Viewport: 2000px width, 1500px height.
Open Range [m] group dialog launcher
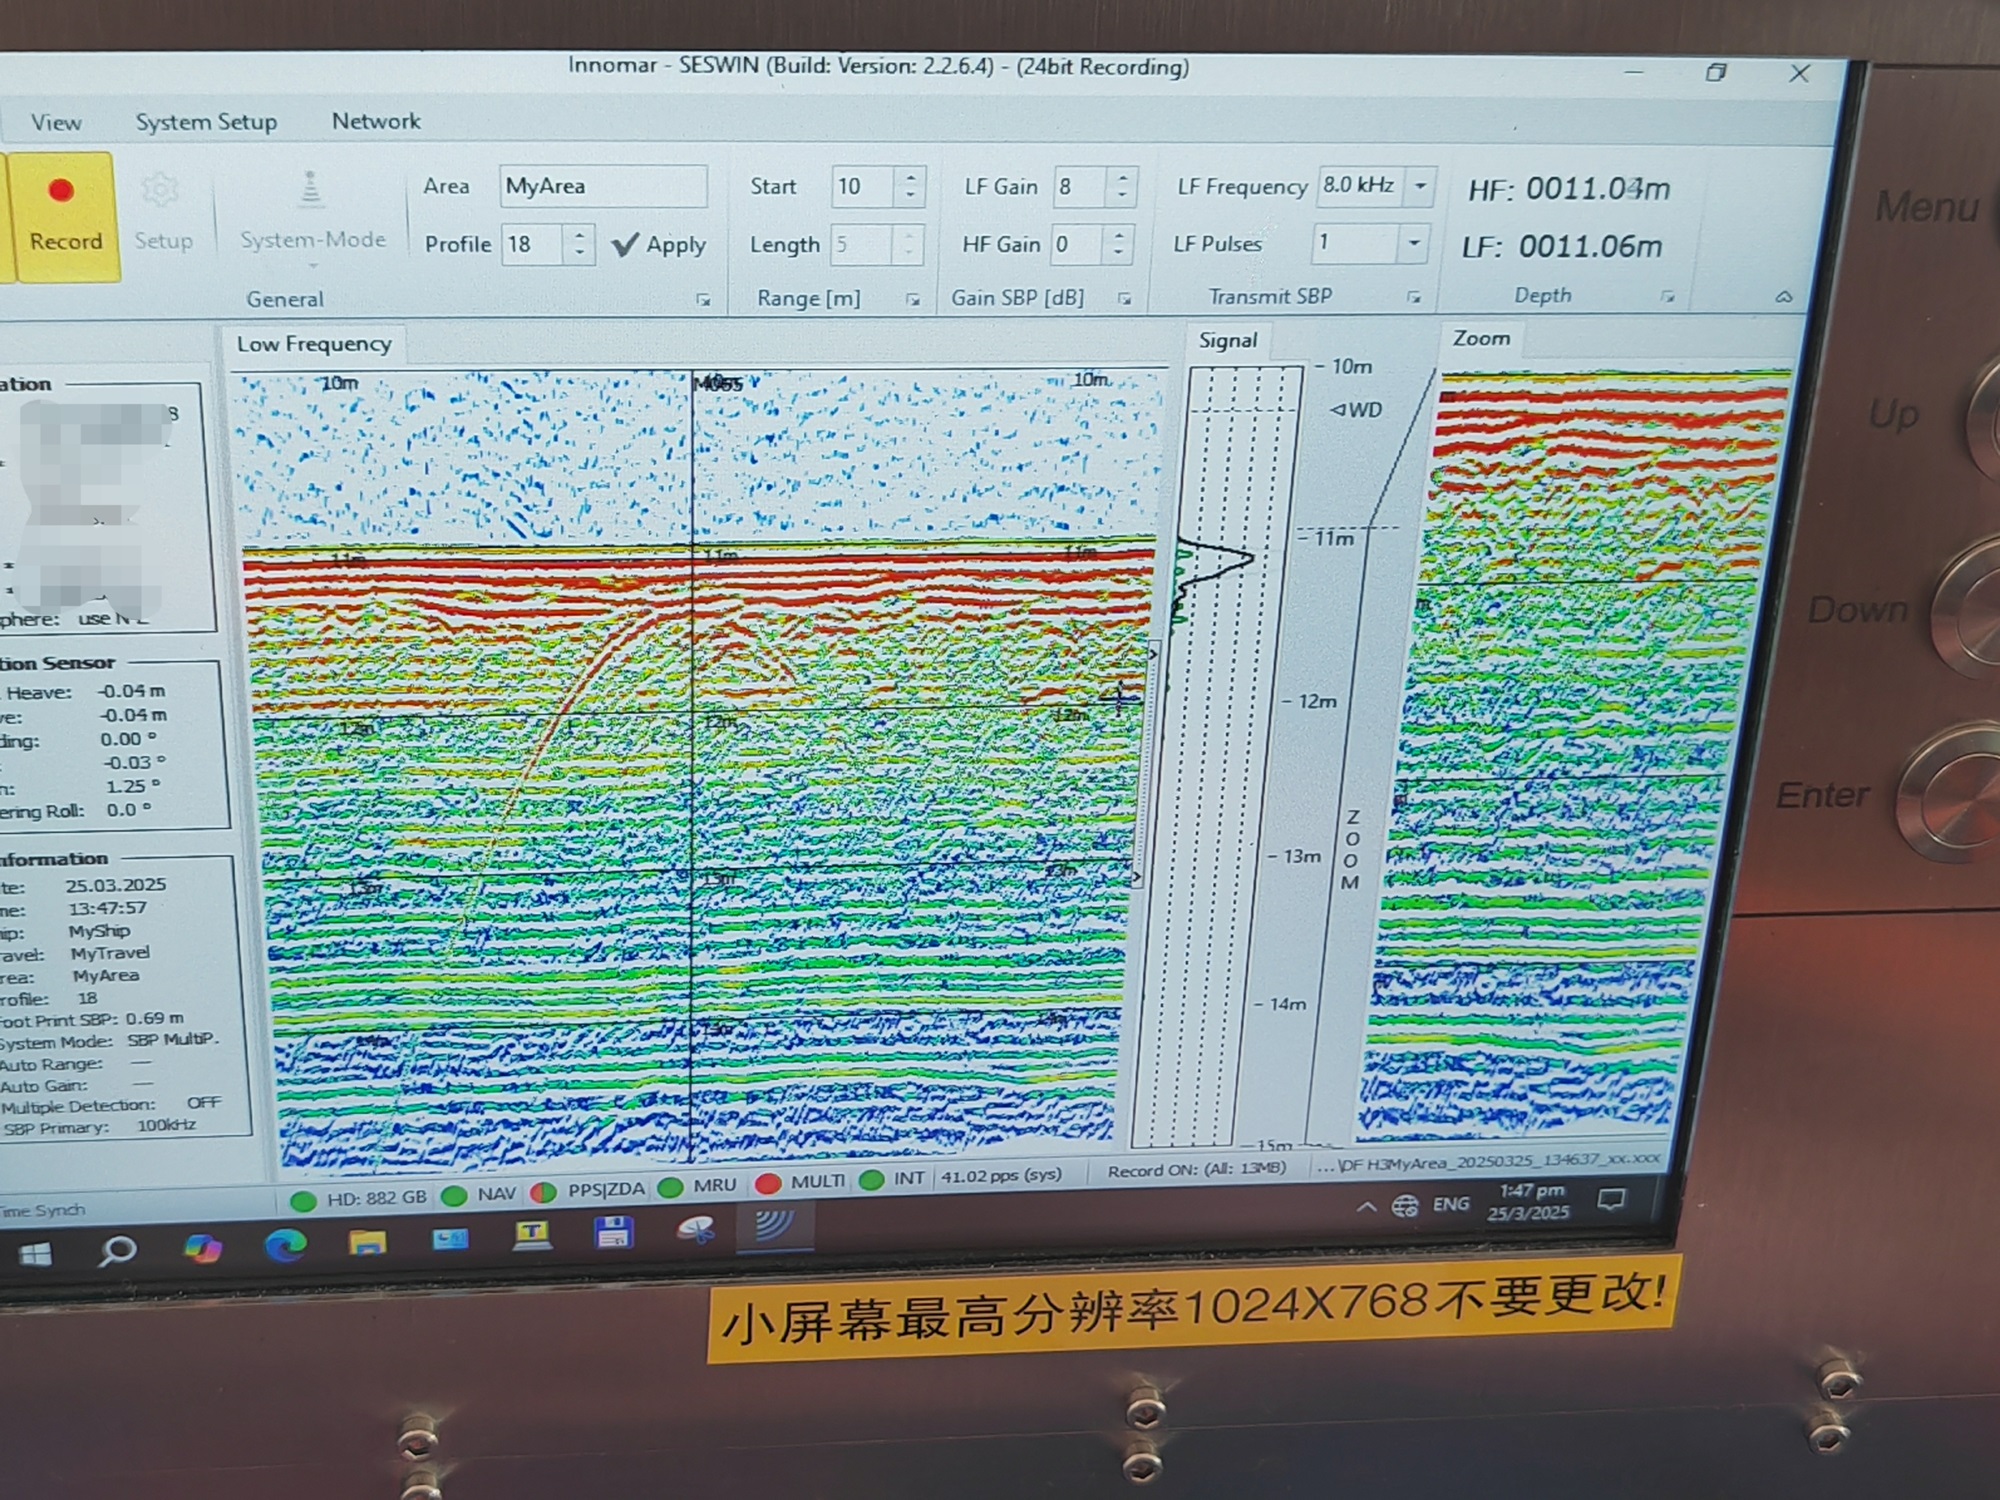[912, 298]
